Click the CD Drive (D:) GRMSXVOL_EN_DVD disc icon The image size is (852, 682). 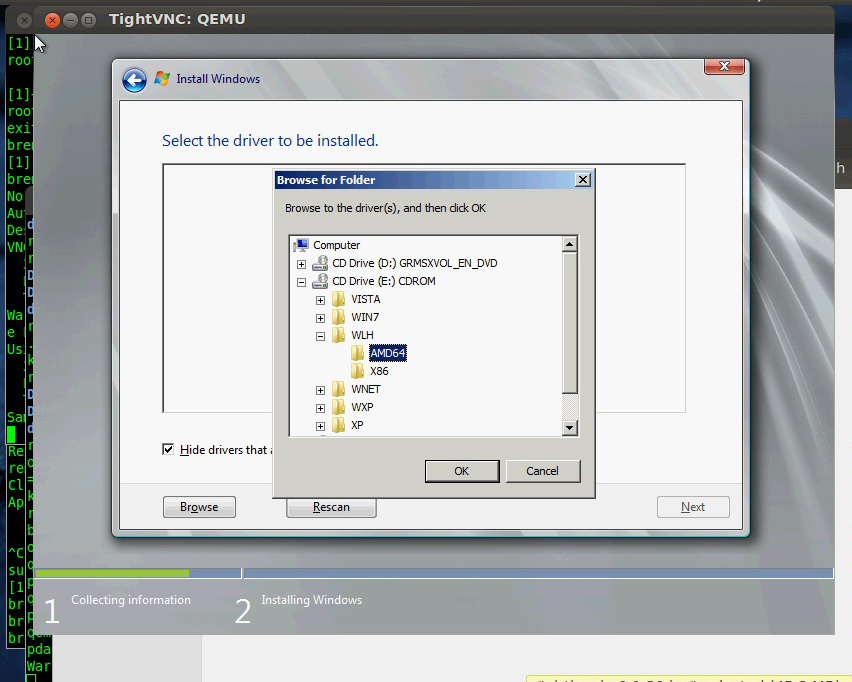[x=320, y=263]
